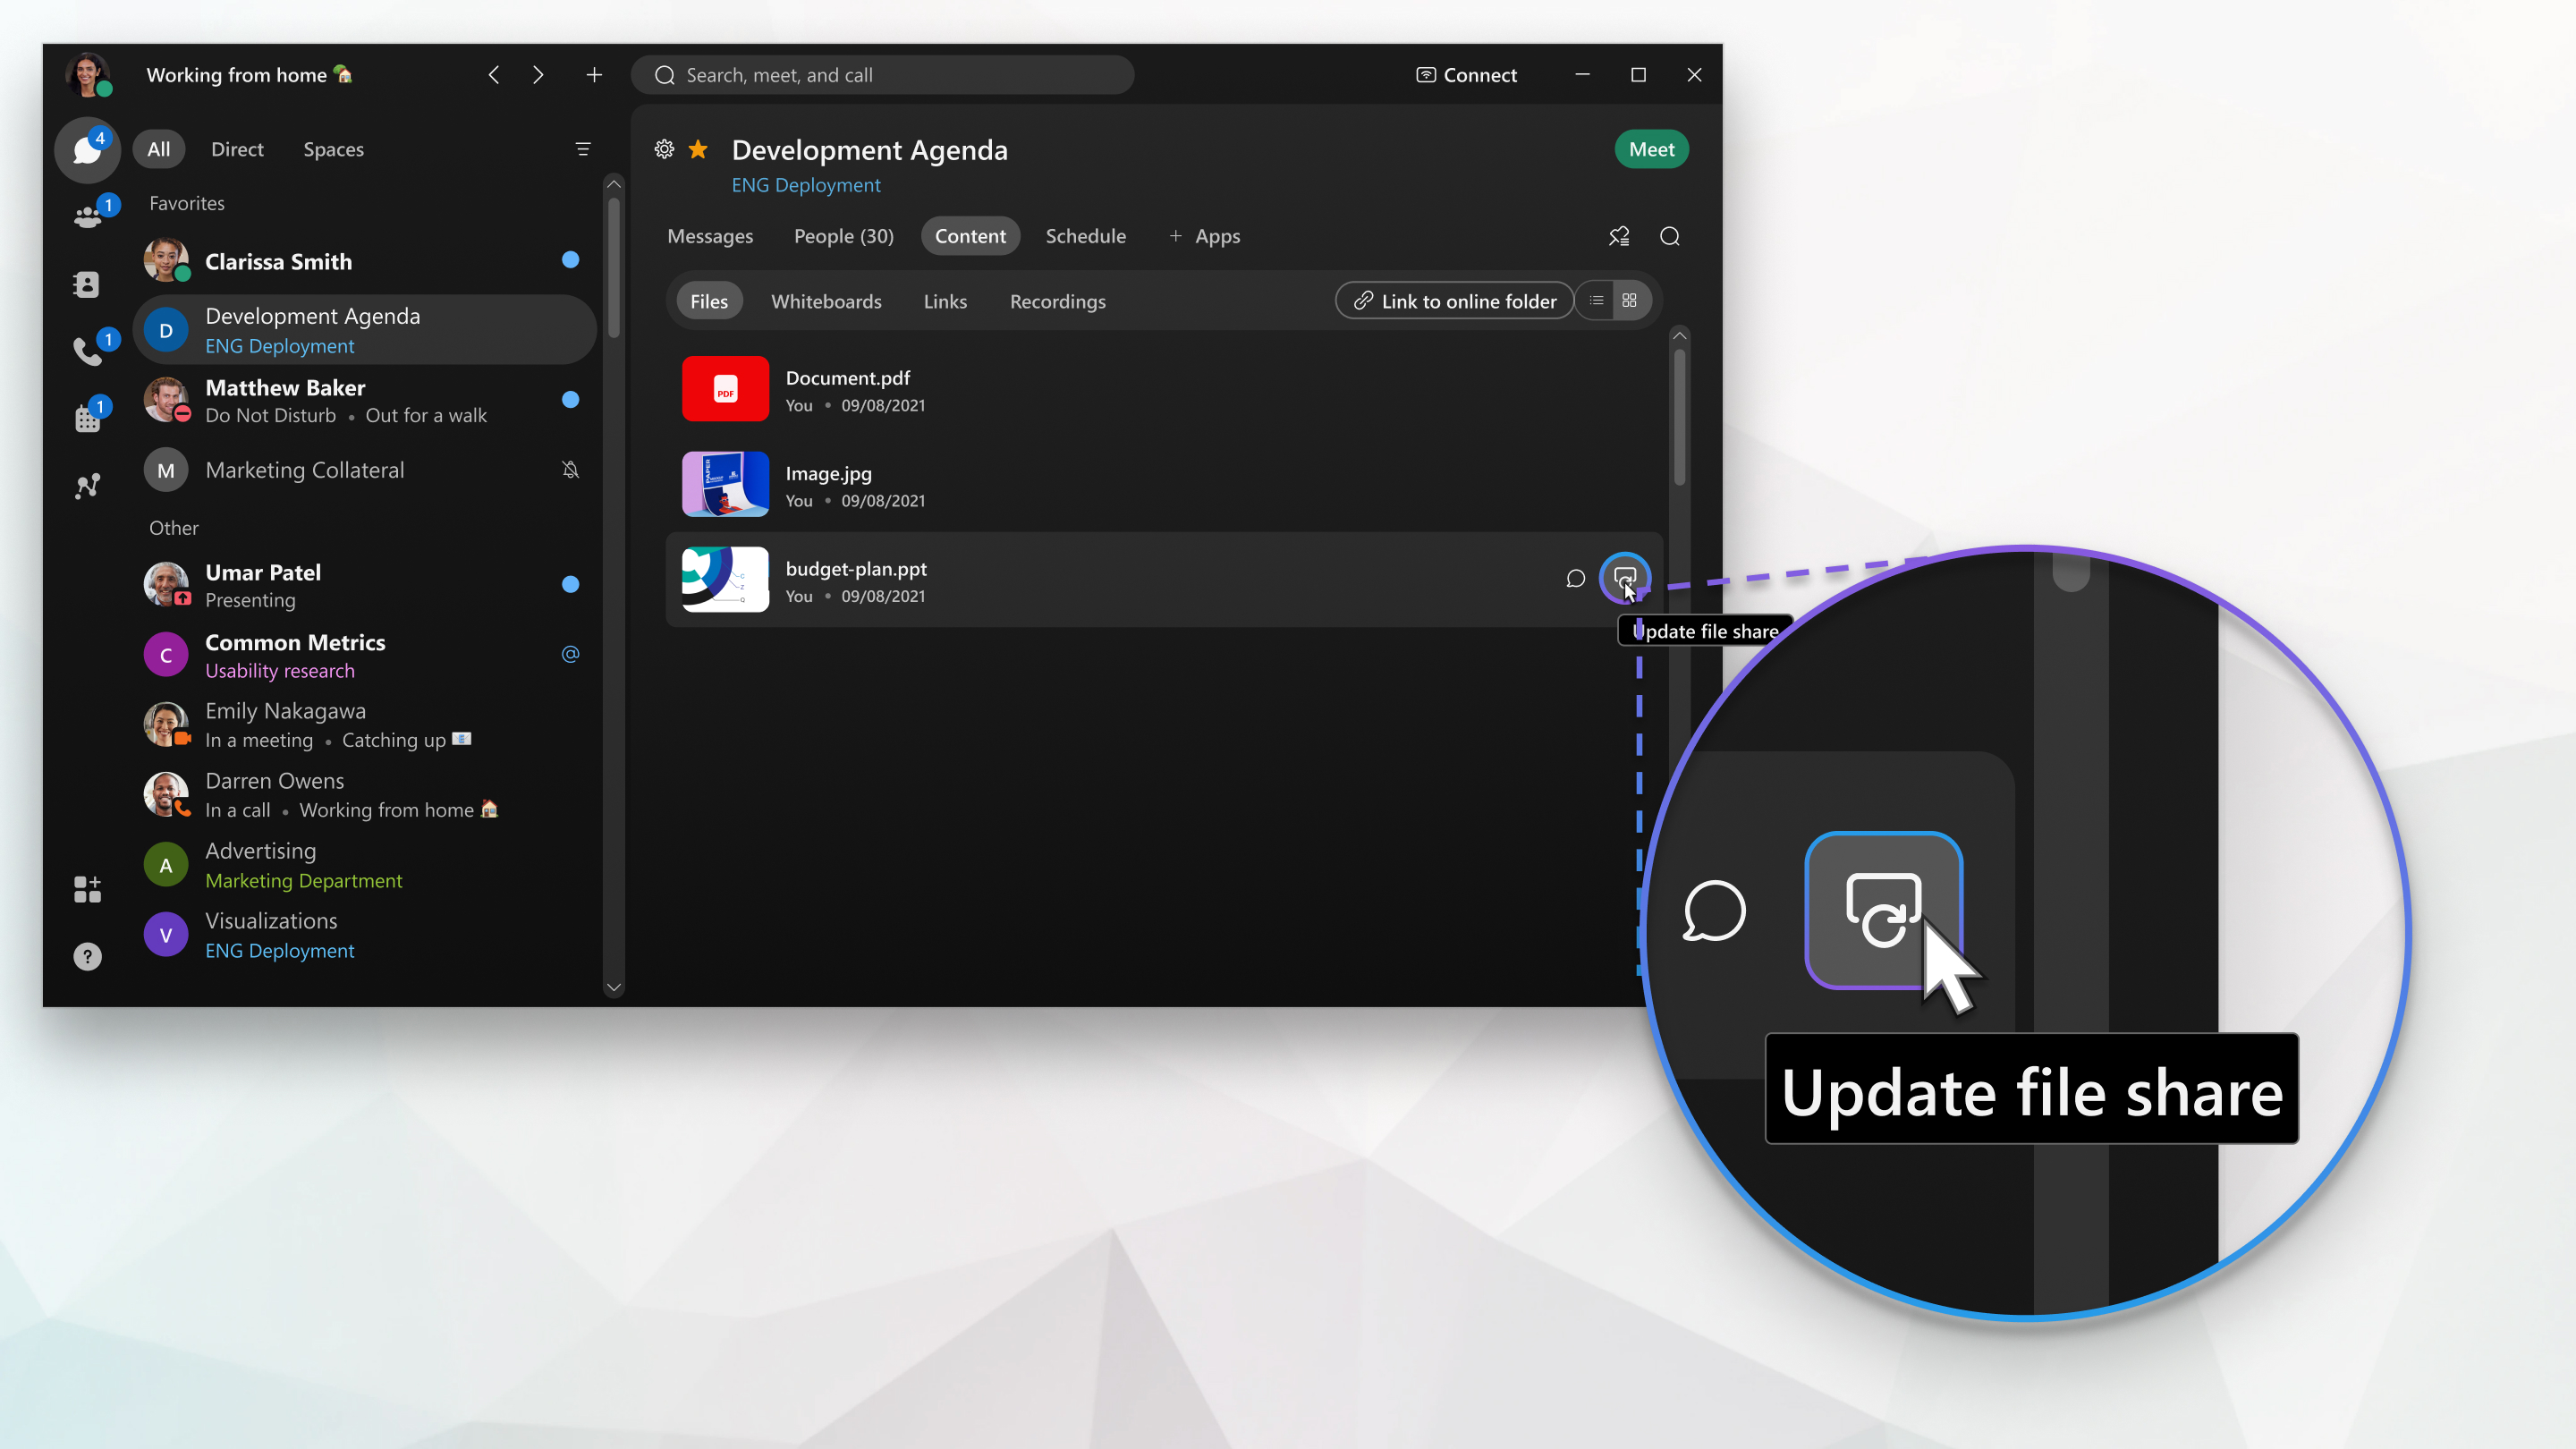
Task: Open the message/comment icon for budget-plan.ppt
Action: pos(1574,577)
